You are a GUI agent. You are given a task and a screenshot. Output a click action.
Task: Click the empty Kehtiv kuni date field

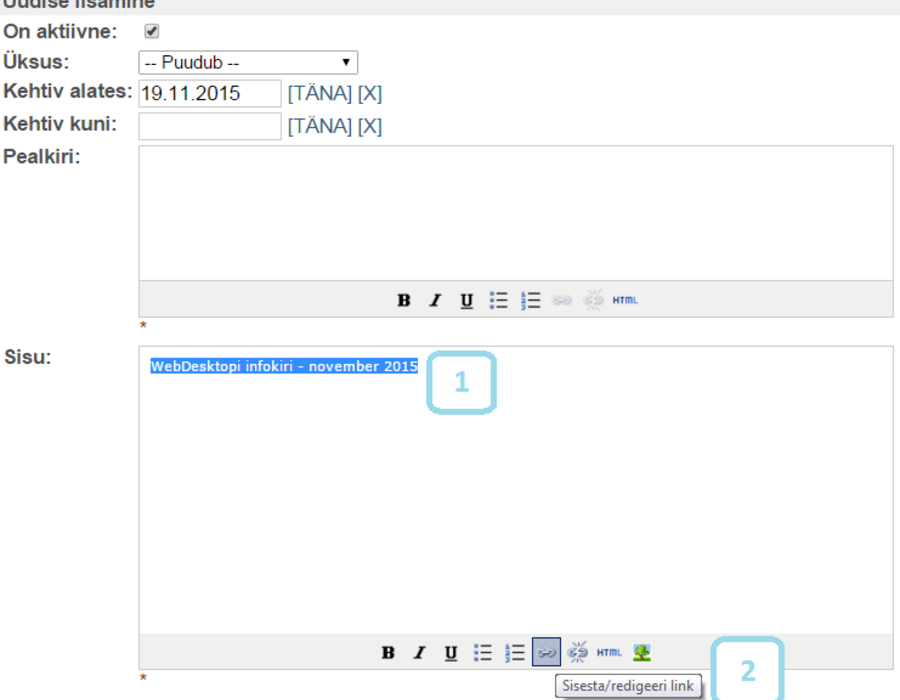pos(210,126)
